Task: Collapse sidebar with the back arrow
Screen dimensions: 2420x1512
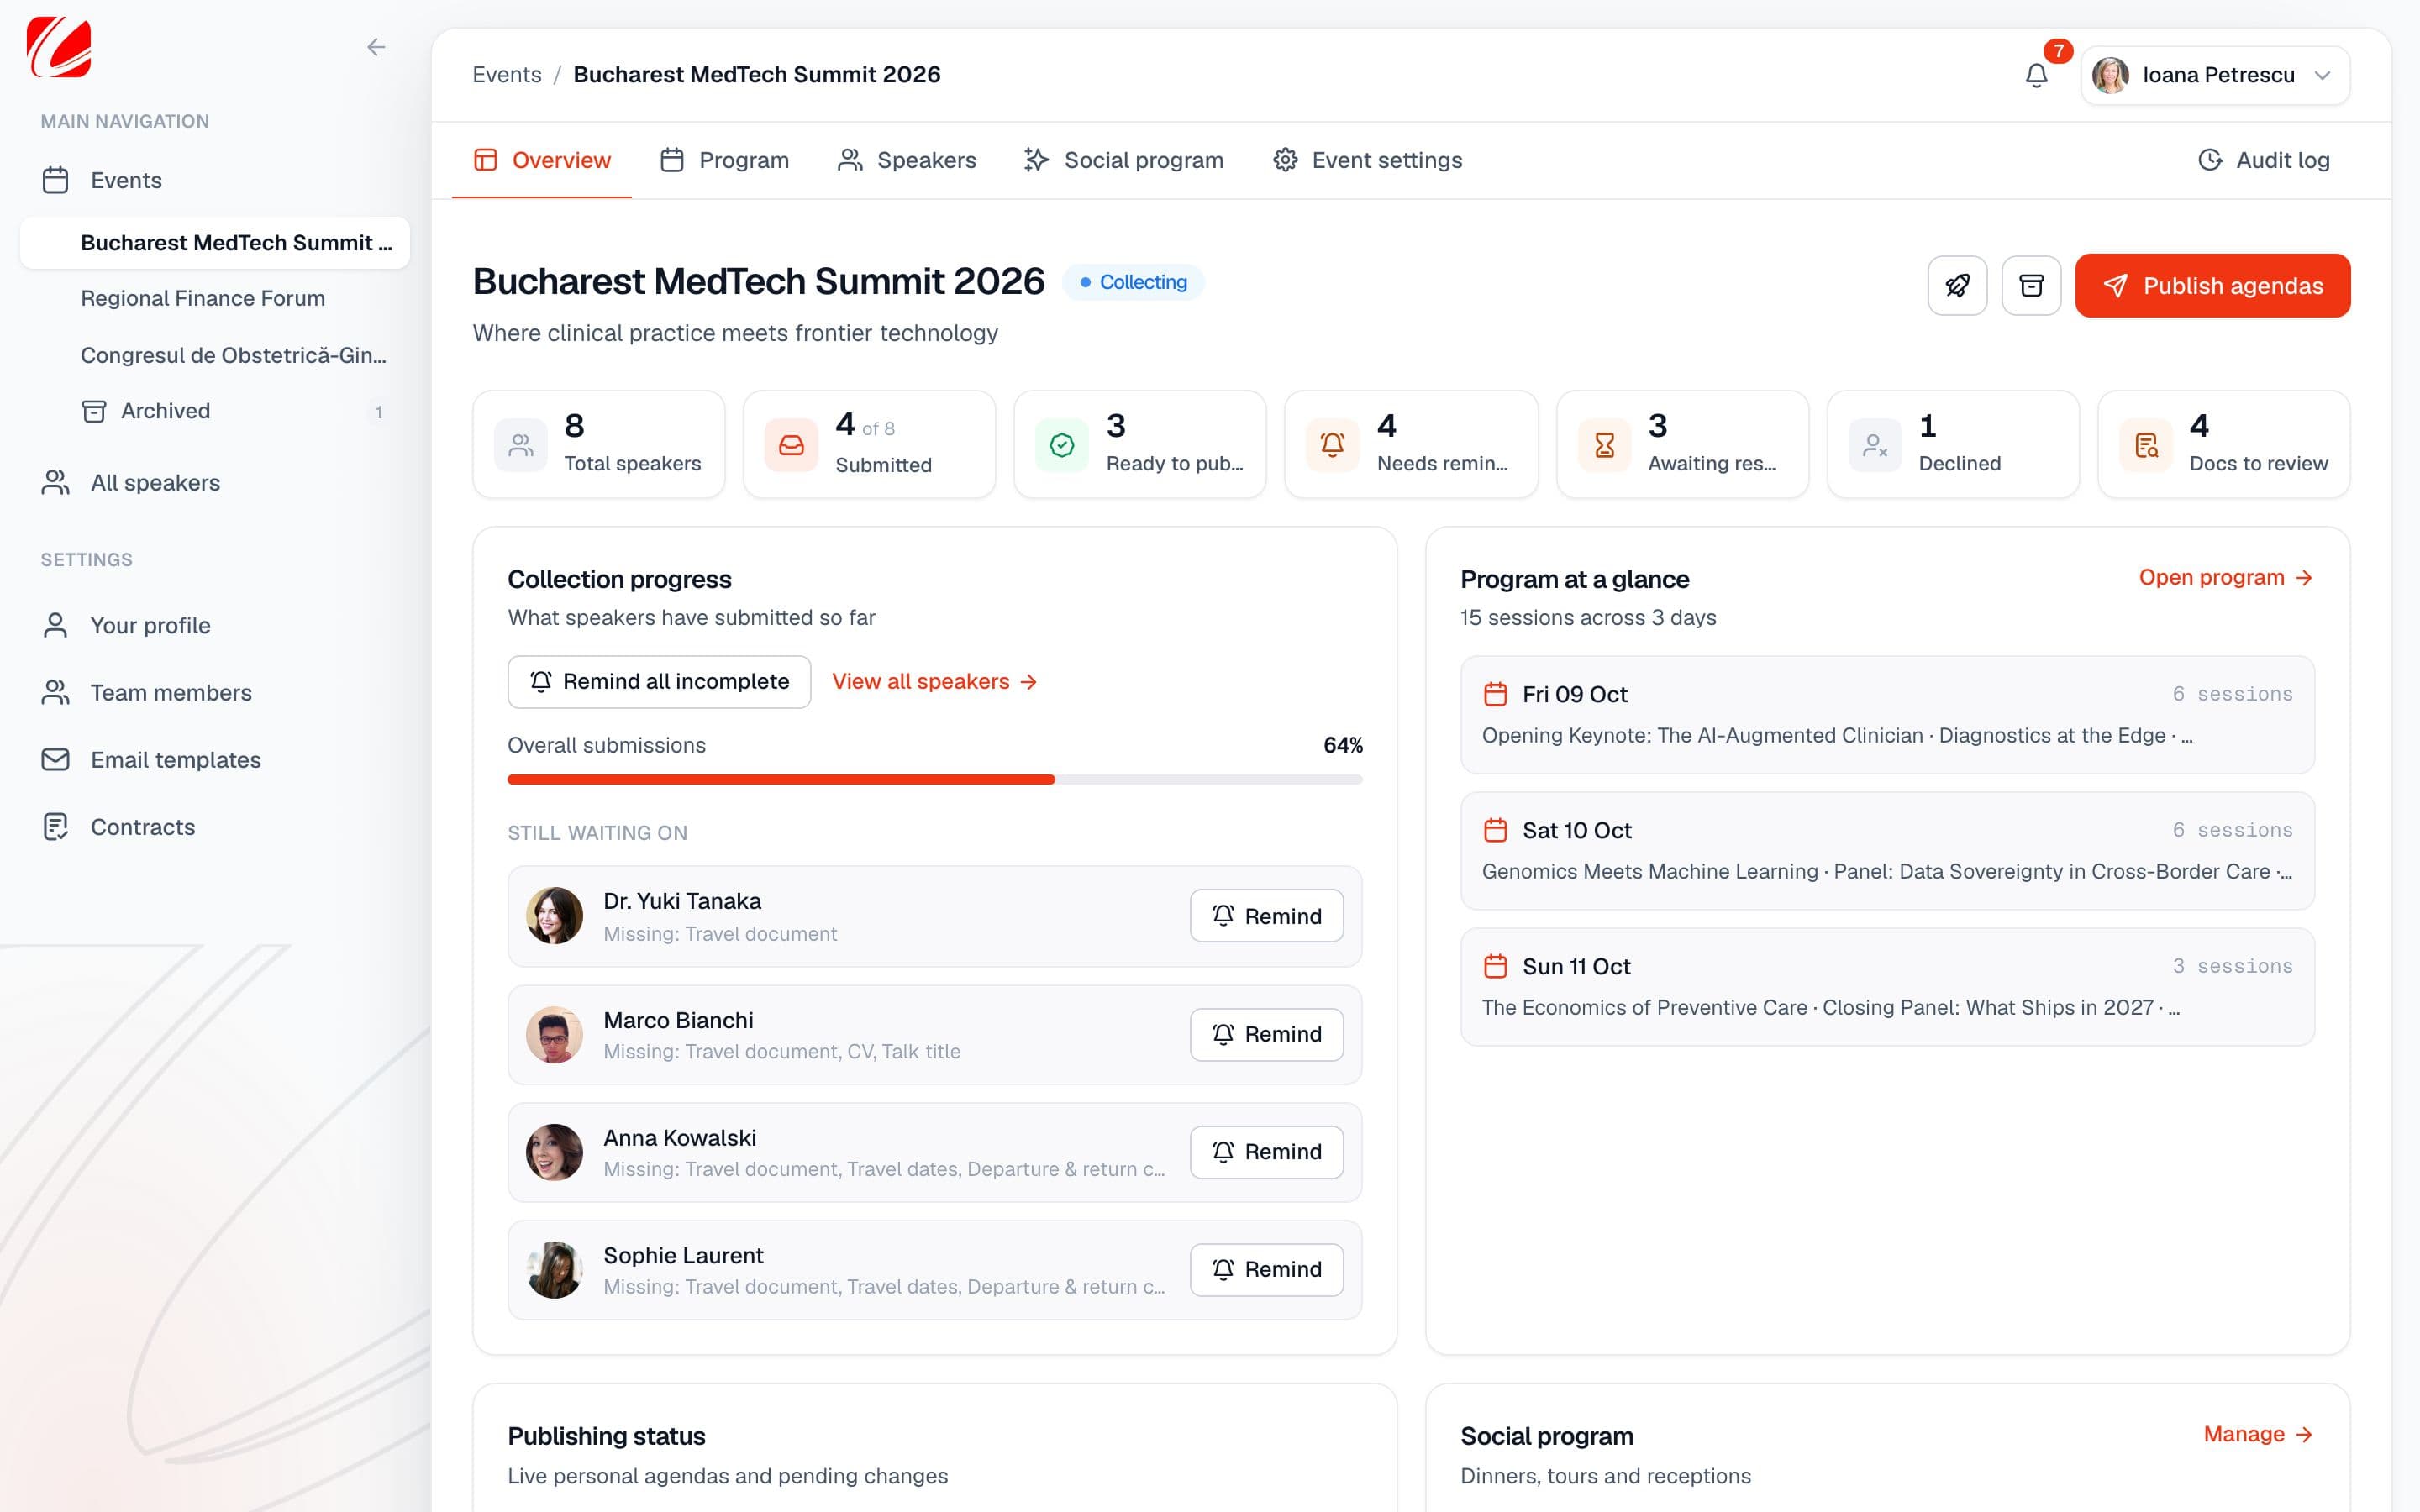Action: [376, 47]
